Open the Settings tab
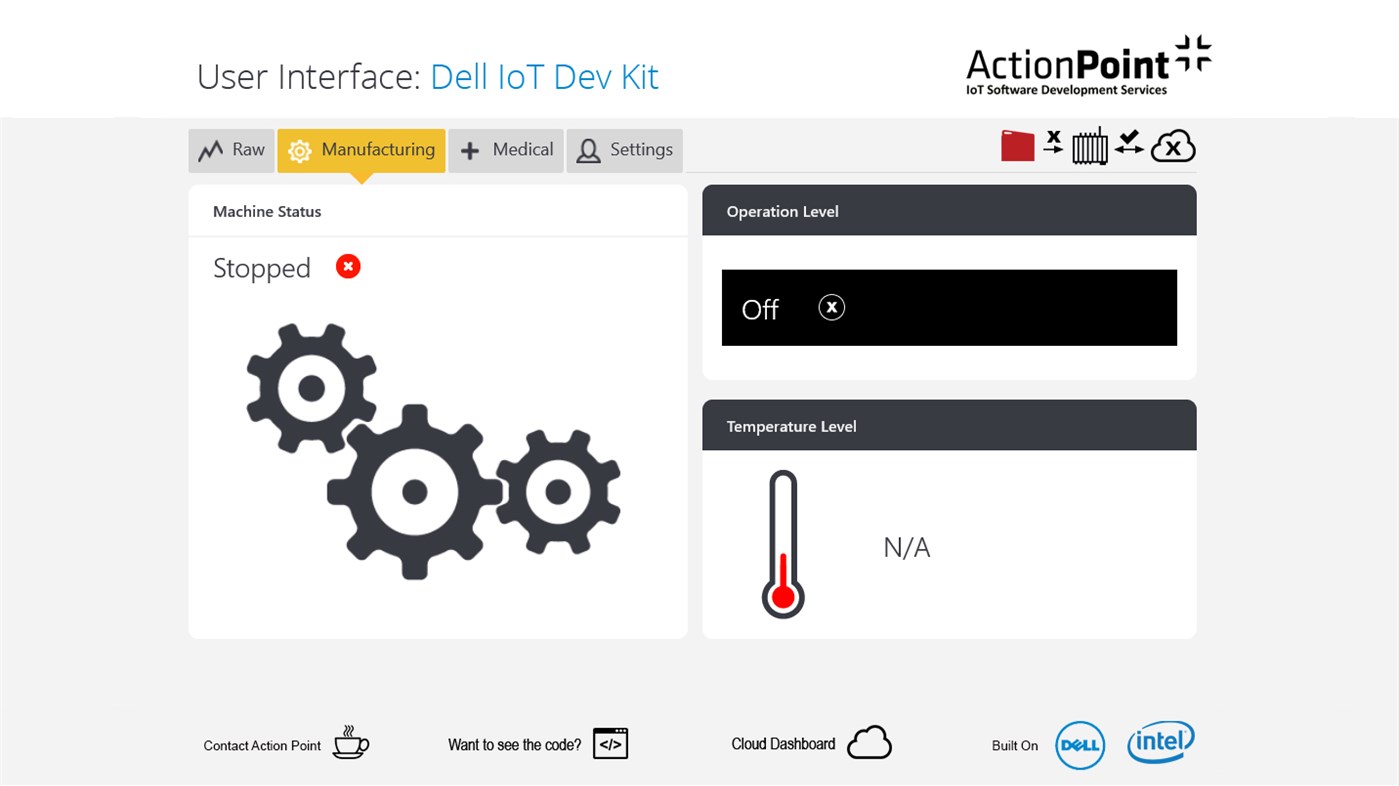The width and height of the screenshot is (1399, 786). tap(625, 149)
